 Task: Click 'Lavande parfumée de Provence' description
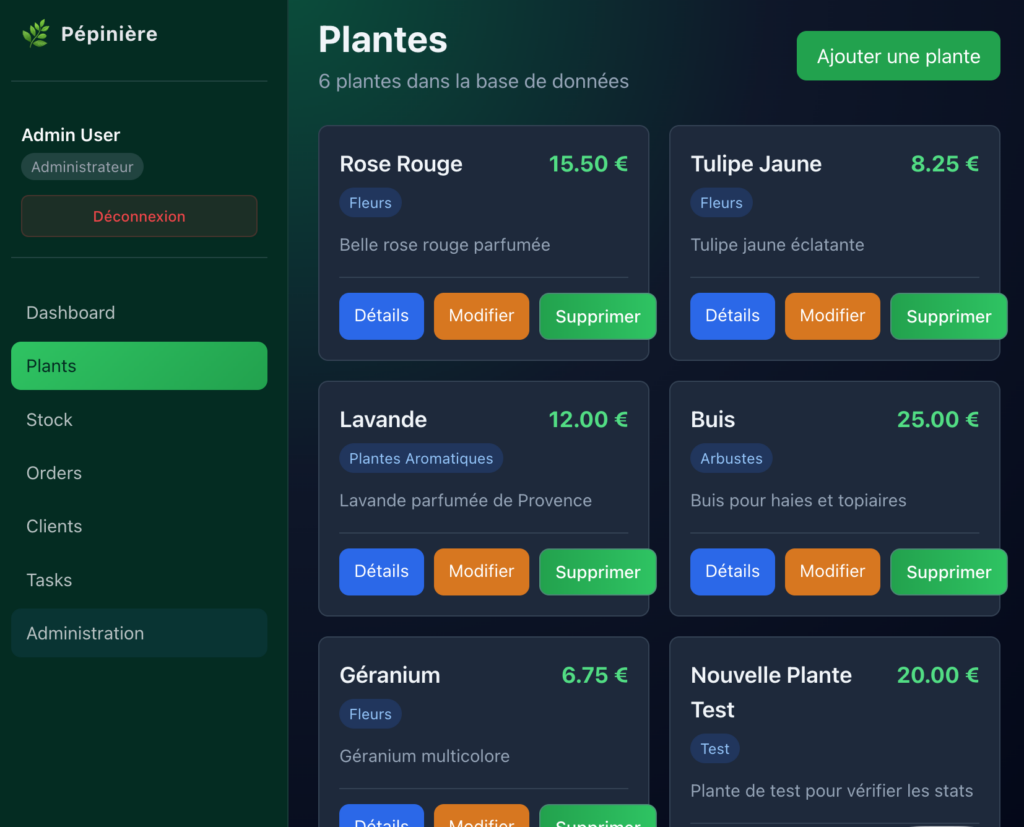pyautogui.click(x=466, y=500)
